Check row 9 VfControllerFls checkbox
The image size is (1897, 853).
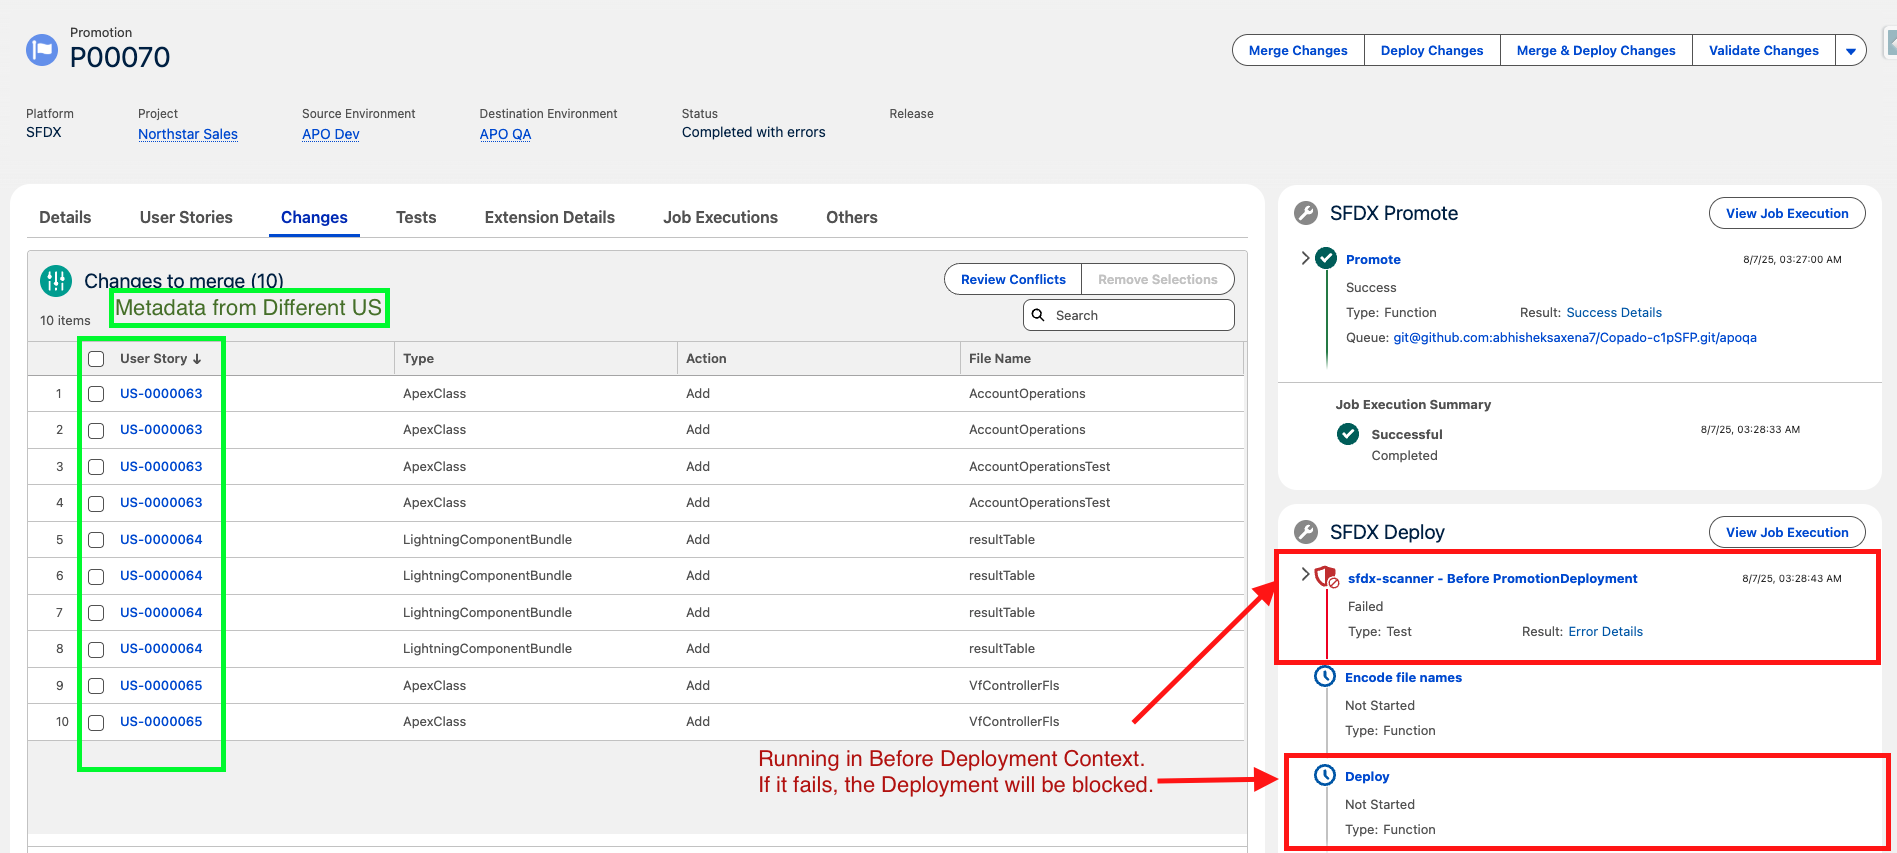point(96,686)
